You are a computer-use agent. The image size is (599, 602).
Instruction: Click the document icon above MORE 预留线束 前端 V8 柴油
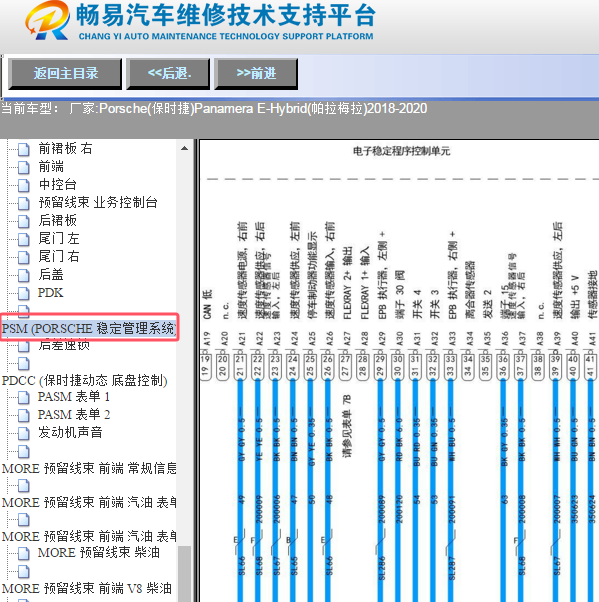pyautogui.click(x=23, y=572)
